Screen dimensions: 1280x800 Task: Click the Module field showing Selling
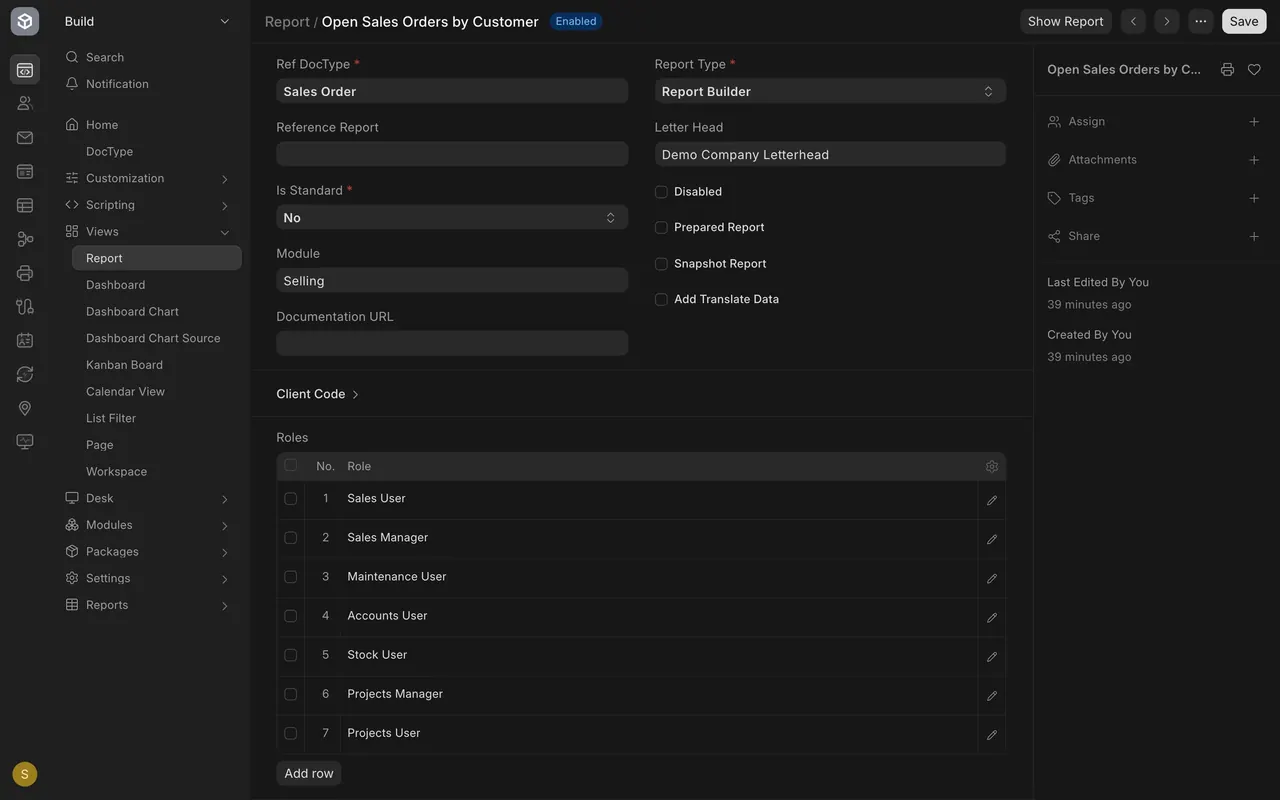pos(452,280)
